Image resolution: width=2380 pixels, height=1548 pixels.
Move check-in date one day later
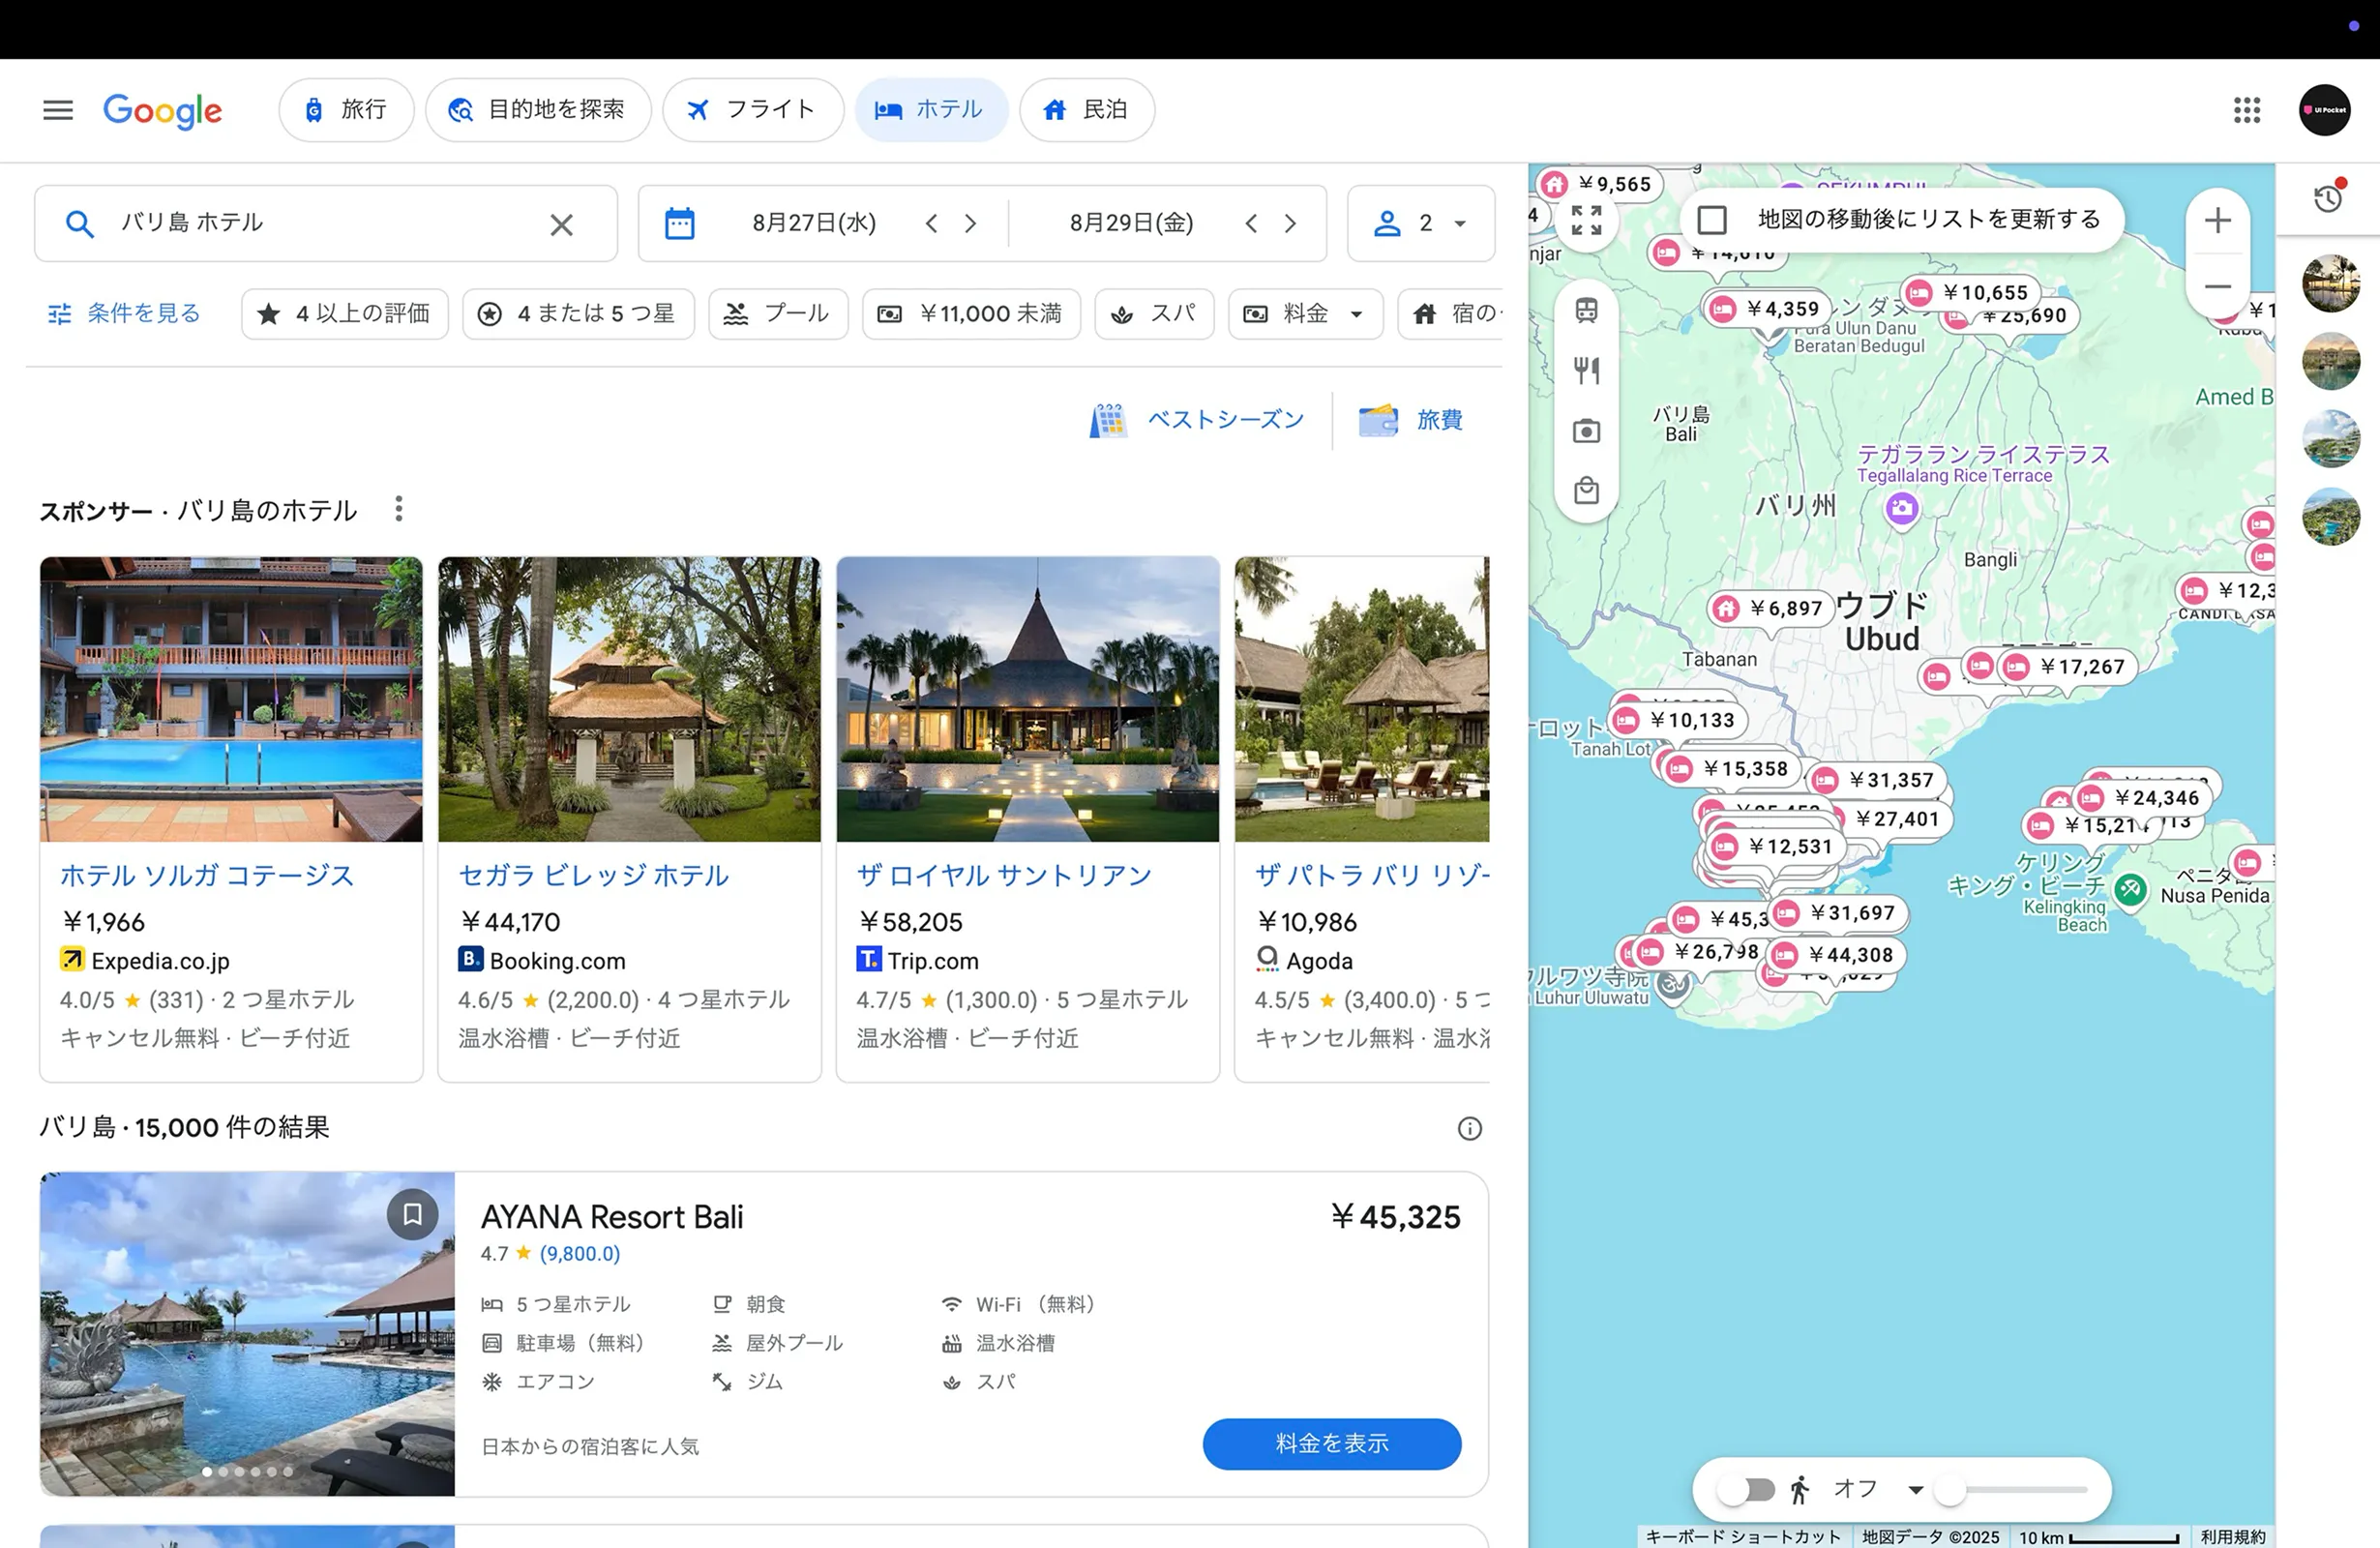point(970,223)
